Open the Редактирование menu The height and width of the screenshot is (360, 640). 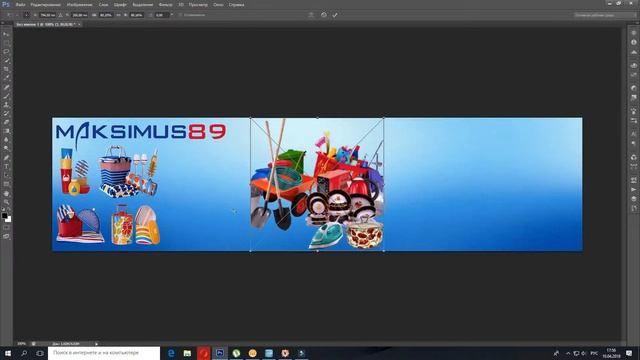coord(46,5)
